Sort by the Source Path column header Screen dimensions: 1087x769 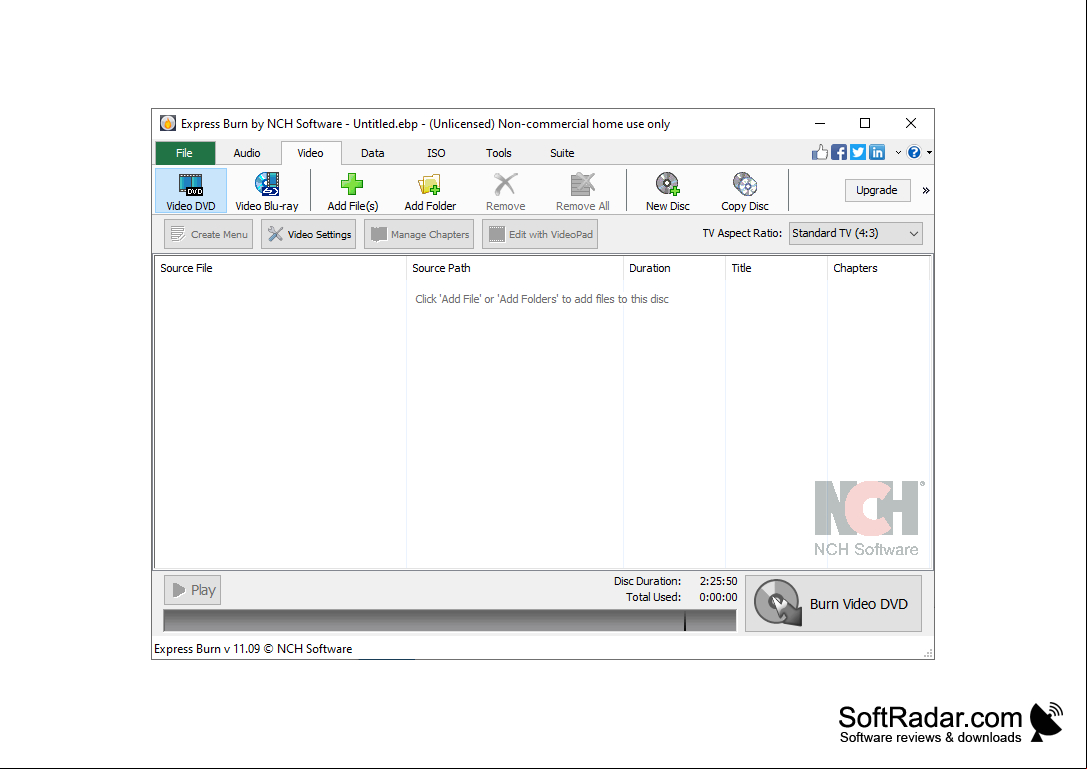coord(515,268)
